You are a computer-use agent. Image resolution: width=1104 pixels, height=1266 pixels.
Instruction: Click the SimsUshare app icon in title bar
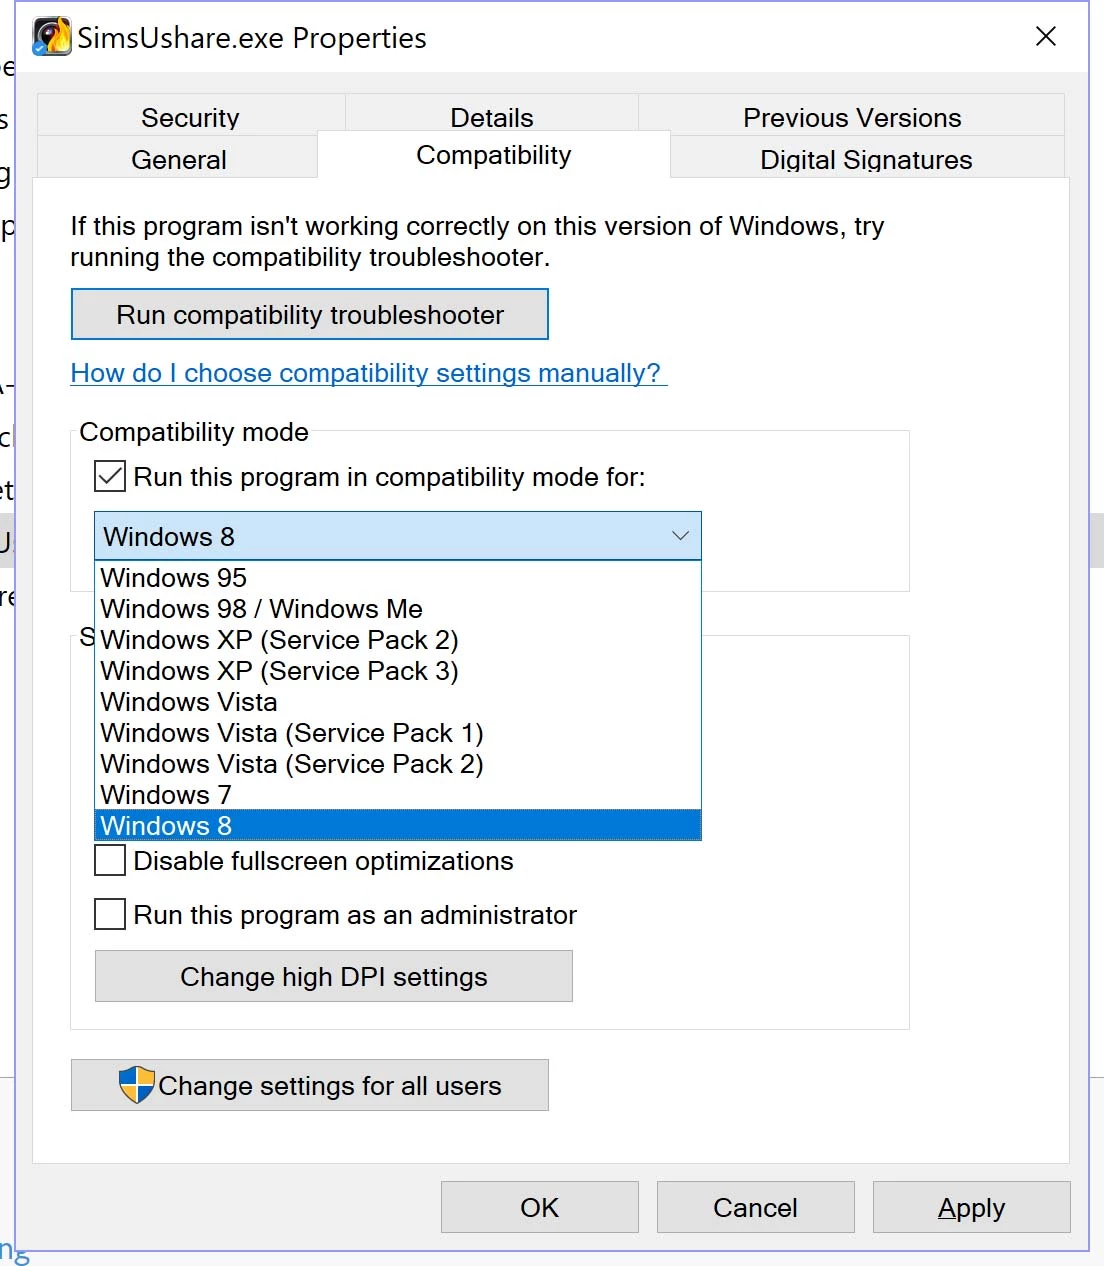(52, 37)
